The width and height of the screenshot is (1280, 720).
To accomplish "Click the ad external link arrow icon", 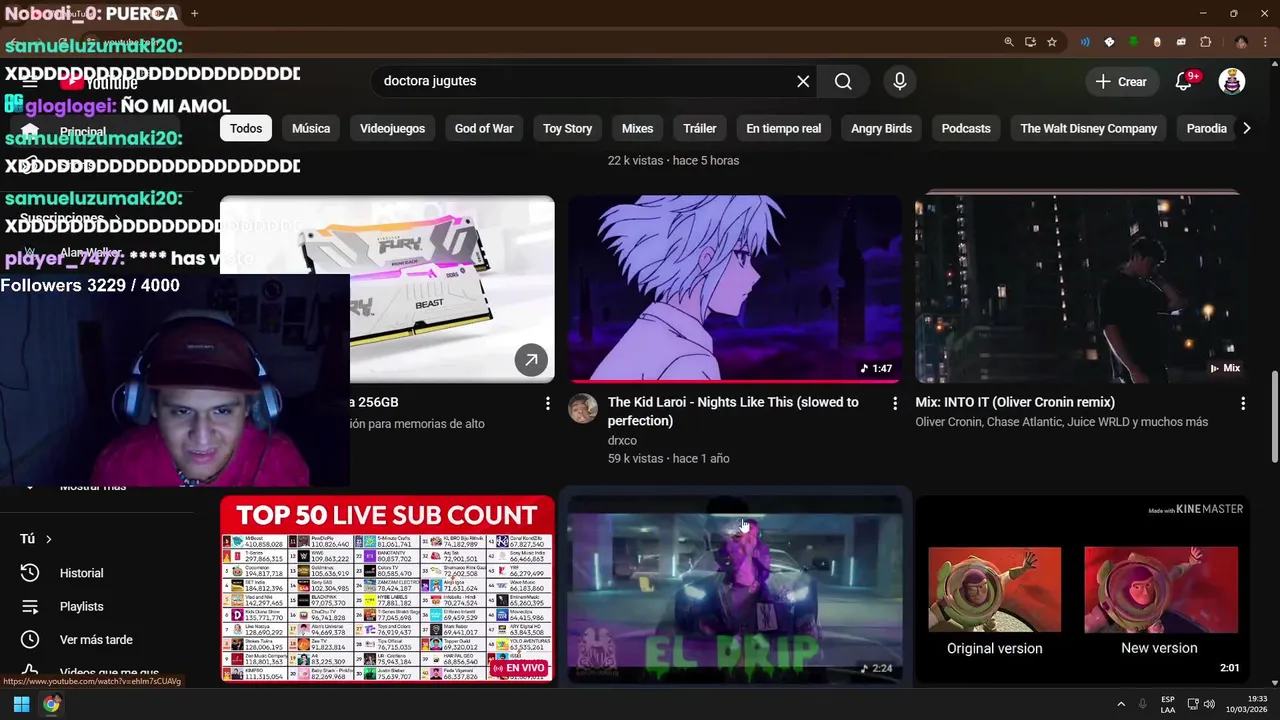I will click(x=531, y=360).
